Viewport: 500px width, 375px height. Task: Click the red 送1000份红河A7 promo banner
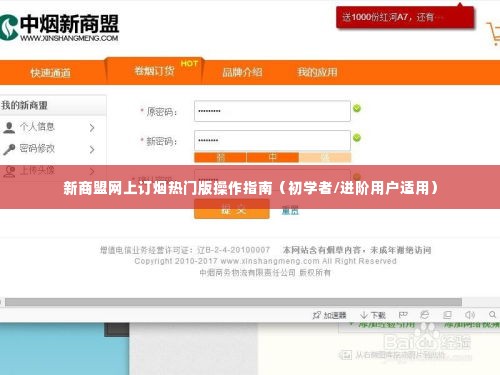pyautogui.click(x=405, y=17)
